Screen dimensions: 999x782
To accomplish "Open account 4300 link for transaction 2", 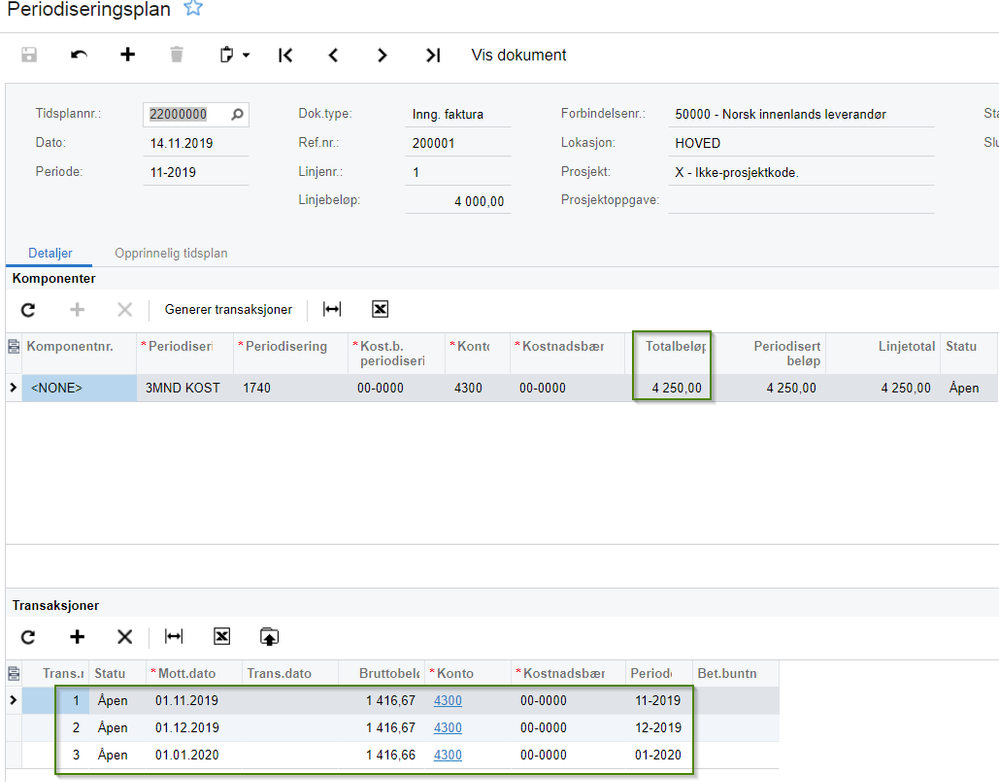I will pos(448,728).
